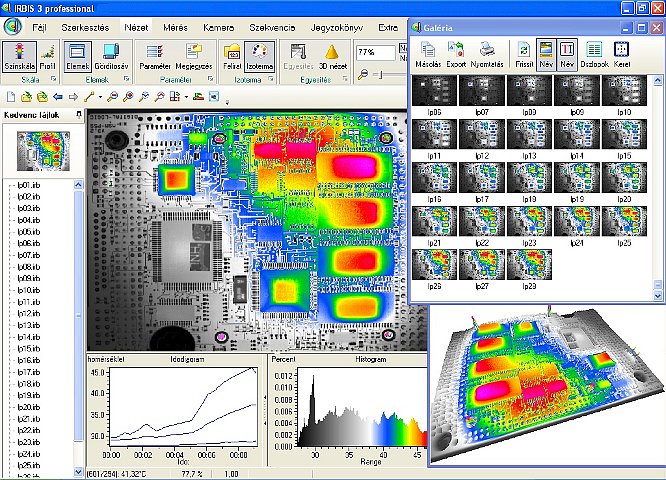Click the zoom-out magnifier beside zoom slider
The height and width of the screenshot is (480, 666).
[x=363, y=75]
